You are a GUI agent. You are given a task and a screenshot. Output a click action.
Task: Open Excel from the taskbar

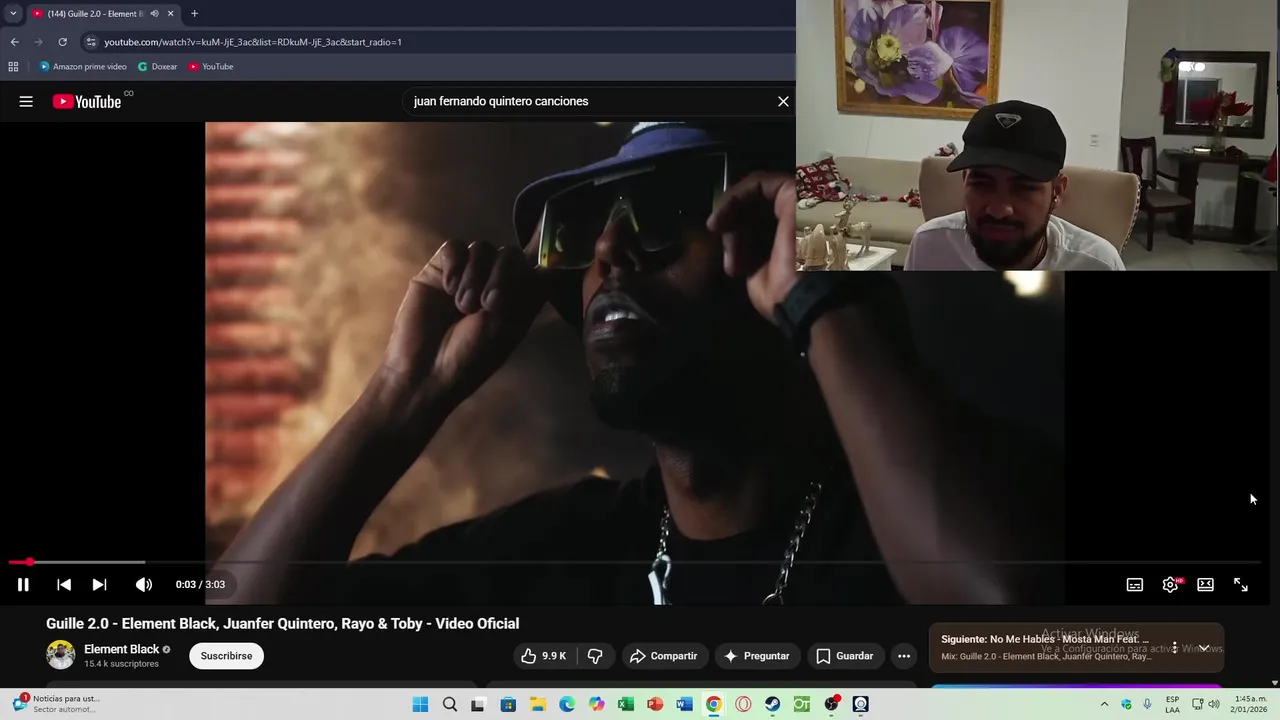625,704
